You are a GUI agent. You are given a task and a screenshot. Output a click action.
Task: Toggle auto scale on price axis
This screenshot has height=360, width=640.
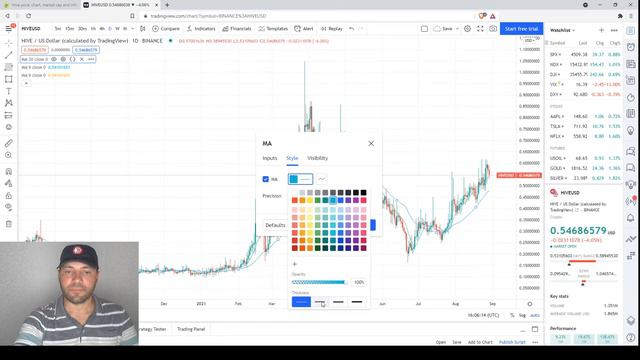(x=535, y=315)
